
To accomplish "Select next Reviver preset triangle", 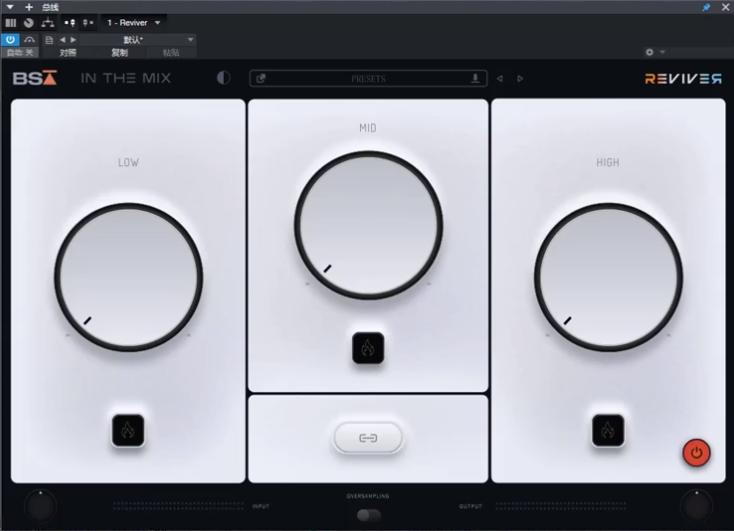I will pos(520,79).
